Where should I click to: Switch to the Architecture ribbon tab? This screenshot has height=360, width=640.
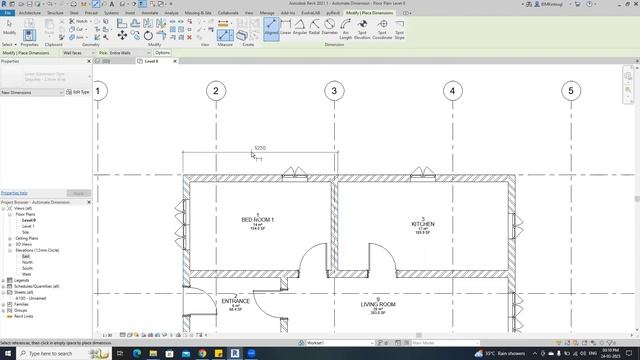click(x=30, y=13)
